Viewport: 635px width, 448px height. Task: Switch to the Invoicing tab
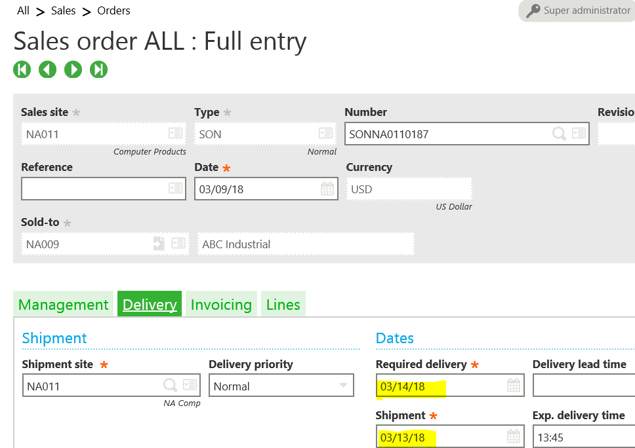click(x=221, y=305)
